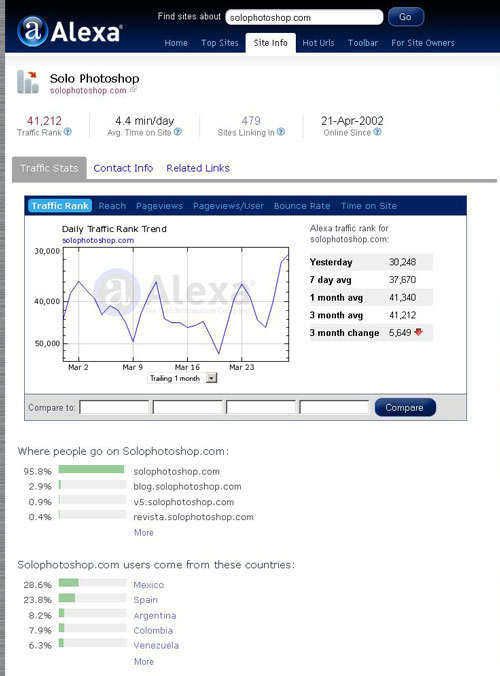Show the Reach chart

[x=112, y=206]
